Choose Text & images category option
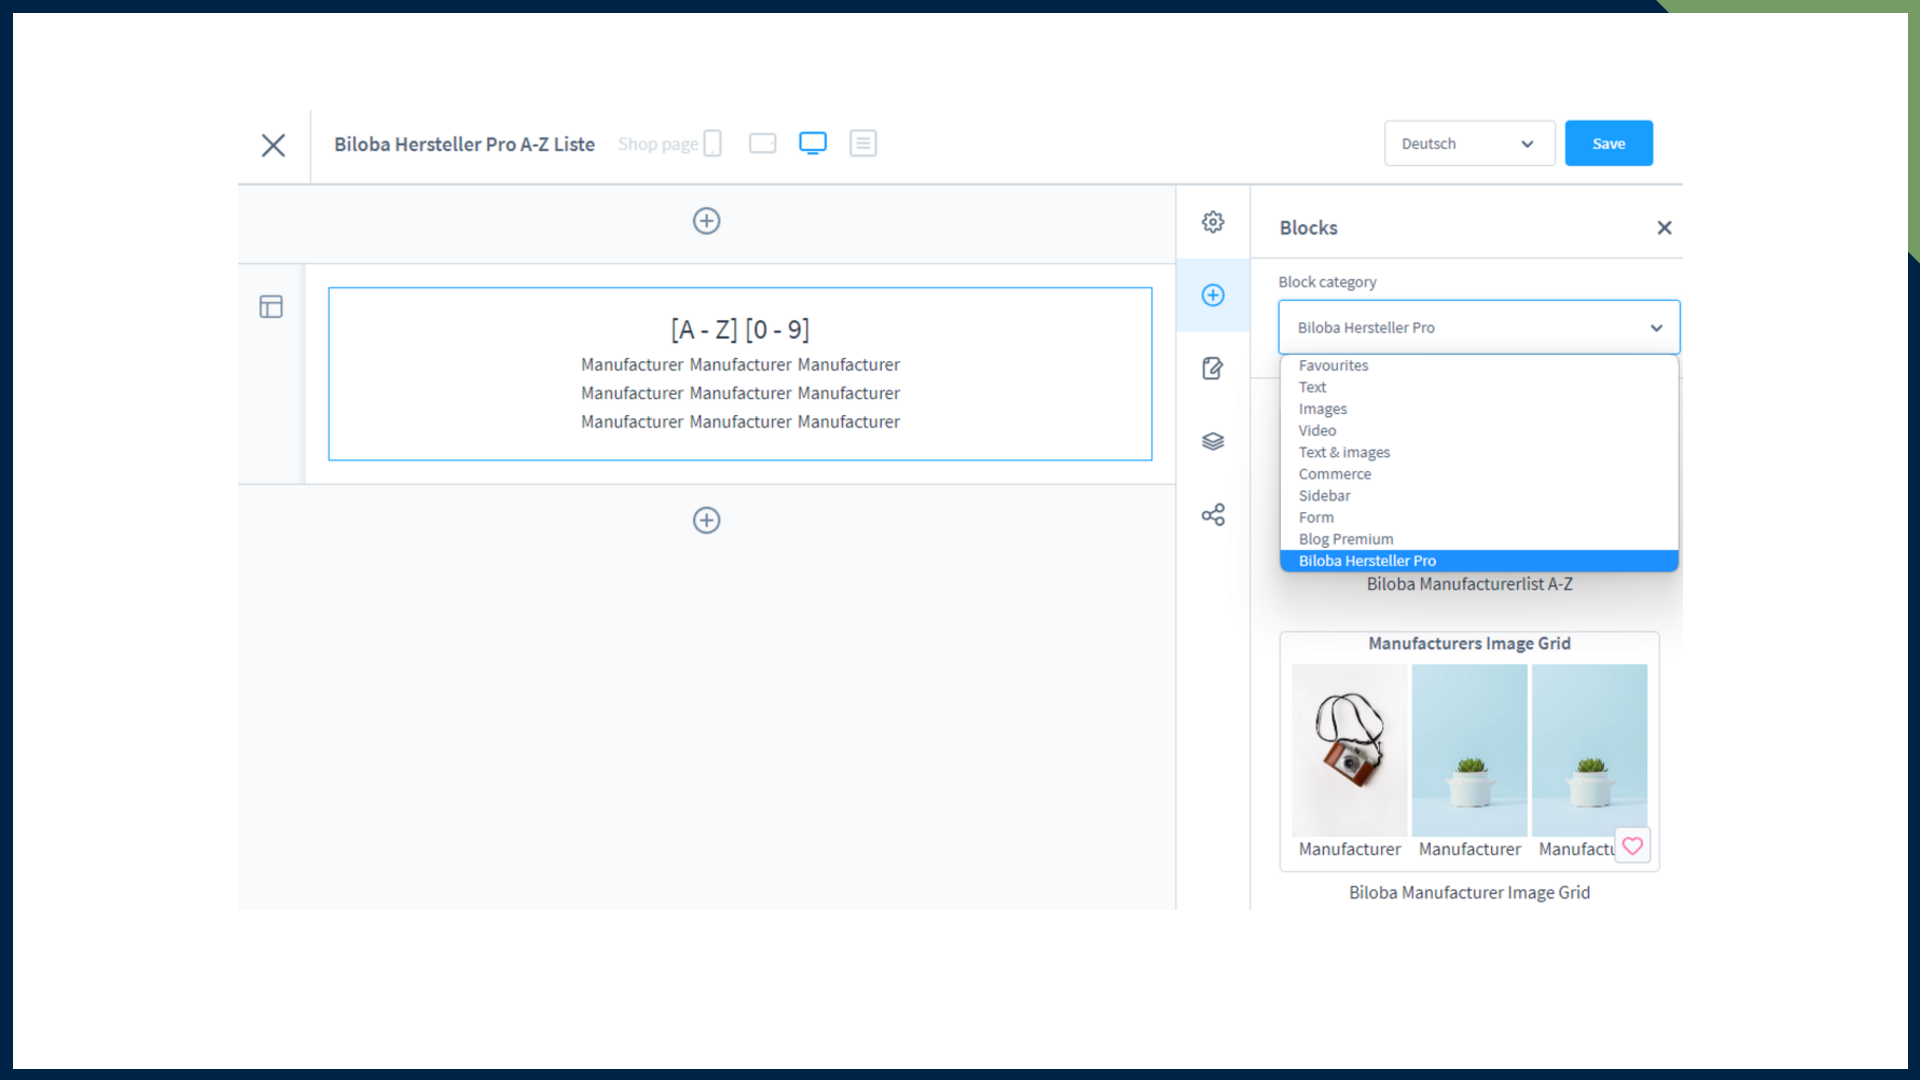Viewport: 1920px width, 1080px height. [x=1344, y=452]
